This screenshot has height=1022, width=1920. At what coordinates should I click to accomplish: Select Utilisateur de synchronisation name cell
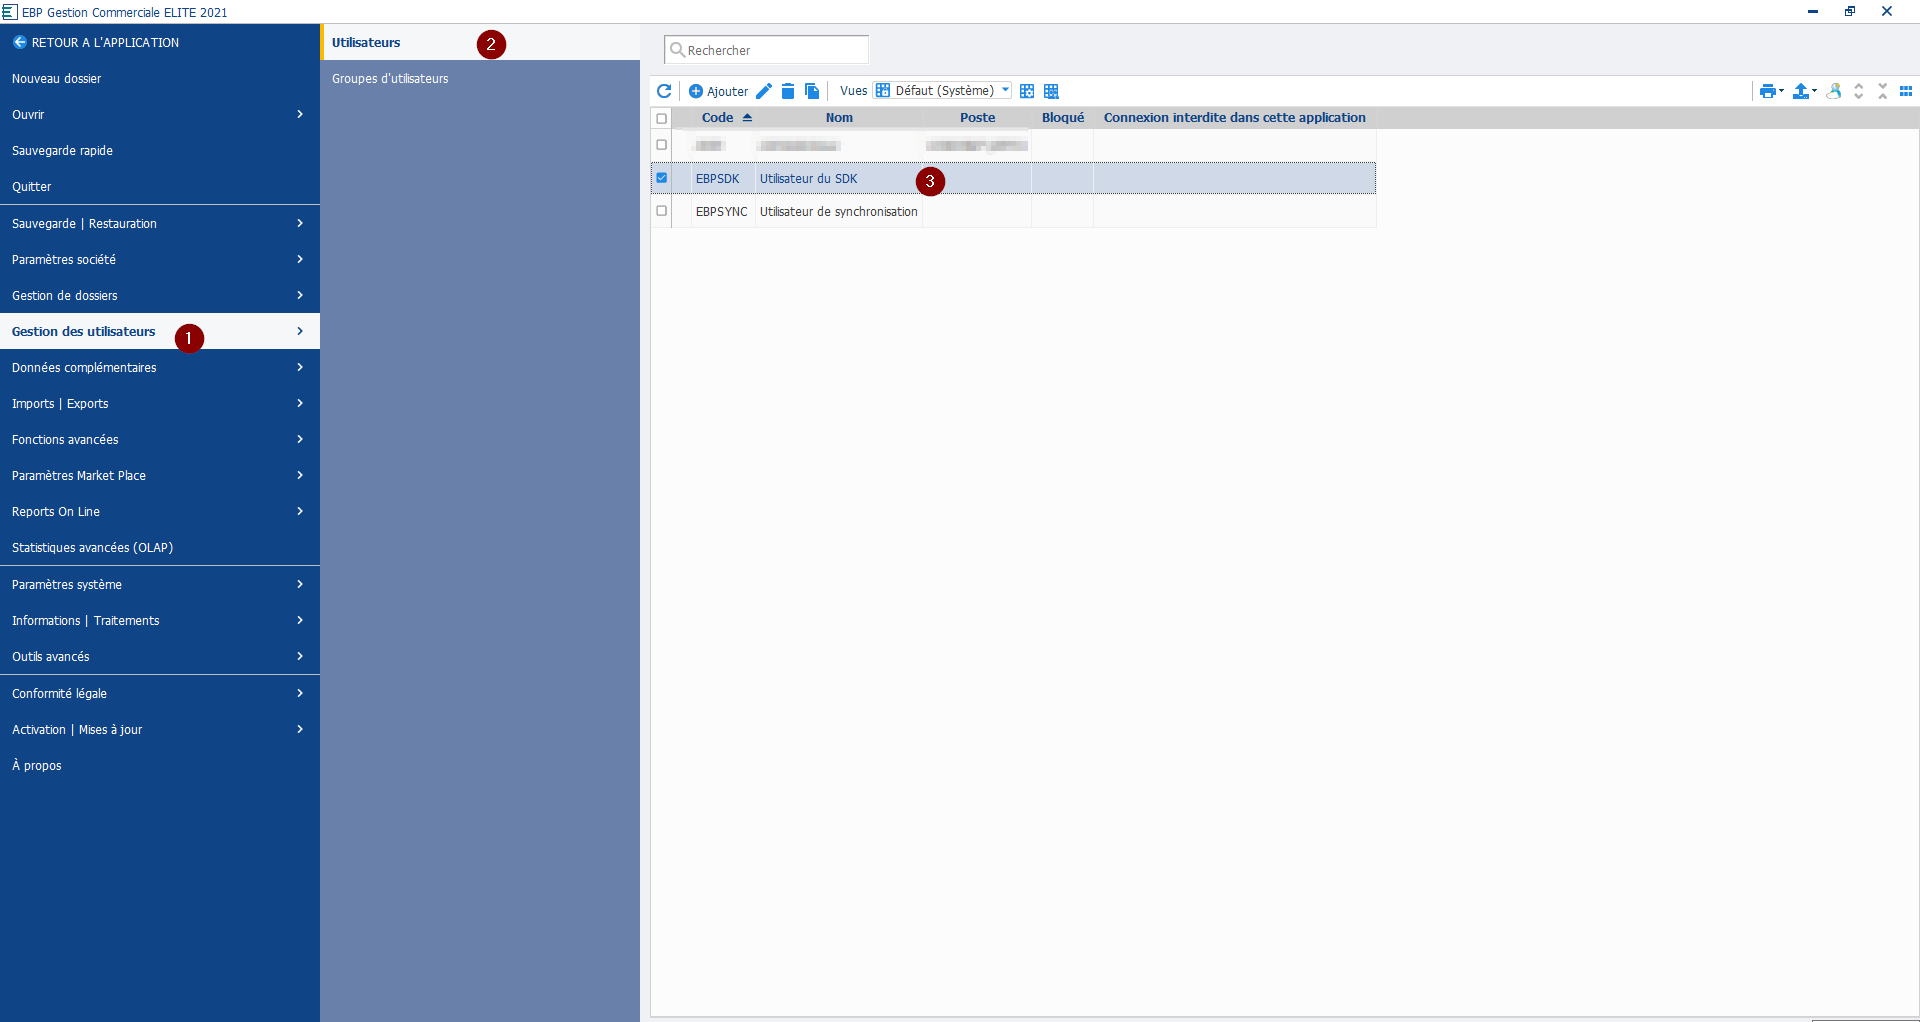coord(839,211)
